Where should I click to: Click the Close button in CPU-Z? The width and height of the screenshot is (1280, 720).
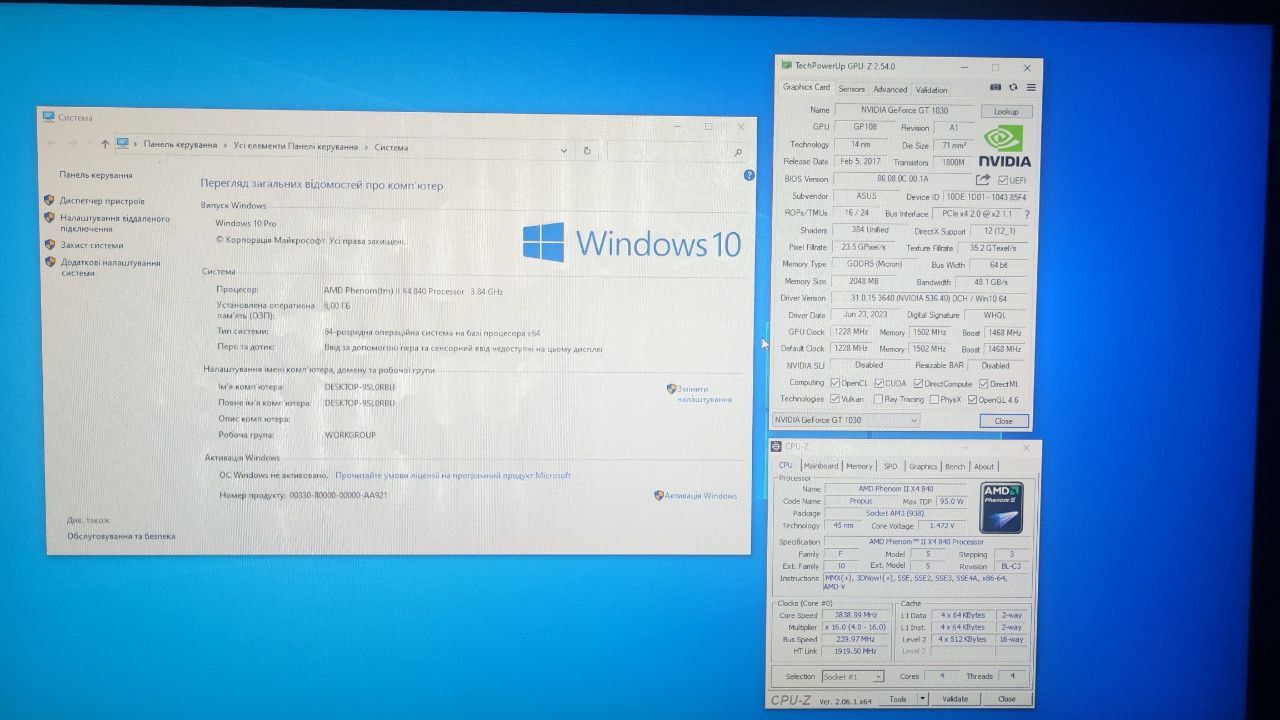click(1006, 699)
